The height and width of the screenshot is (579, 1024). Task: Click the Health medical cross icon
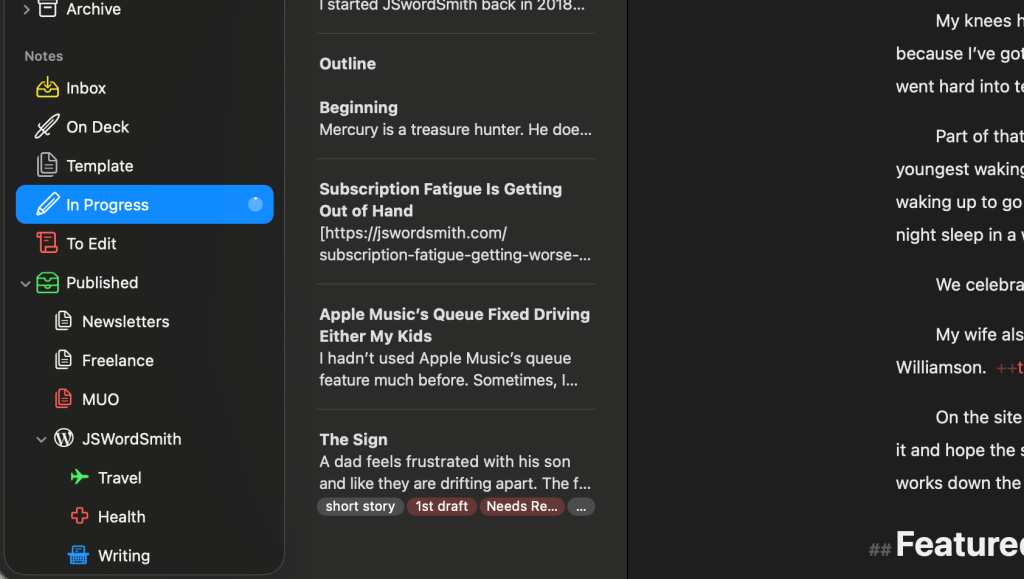pyautogui.click(x=80, y=516)
